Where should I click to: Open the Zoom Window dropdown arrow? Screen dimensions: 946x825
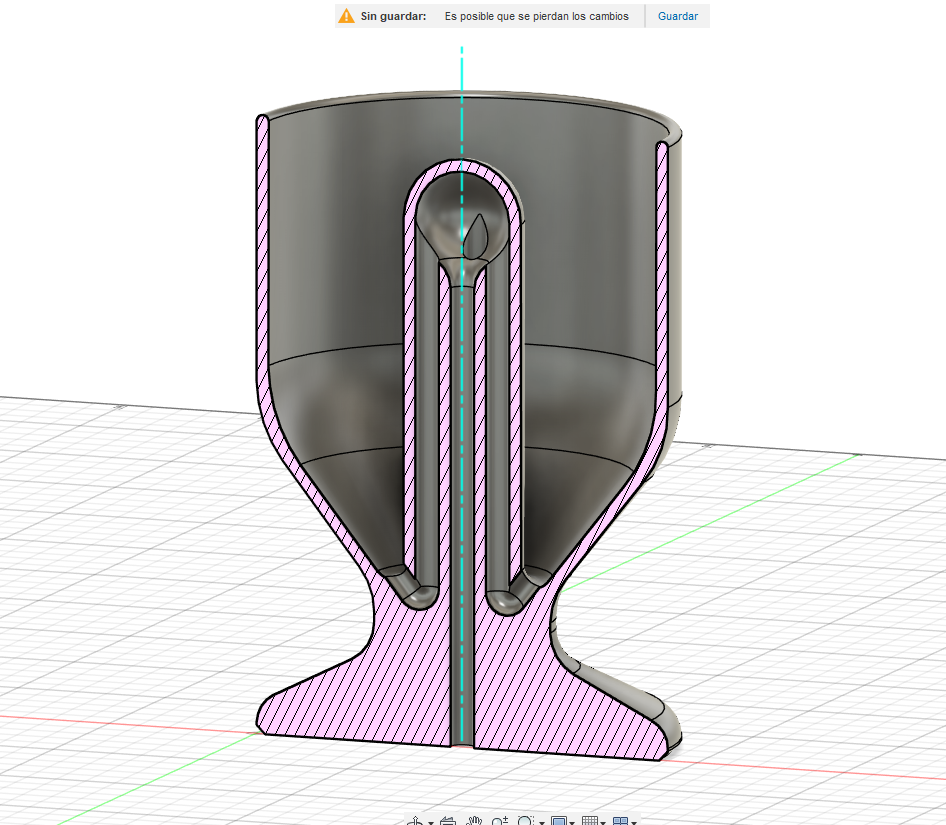(542, 823)
